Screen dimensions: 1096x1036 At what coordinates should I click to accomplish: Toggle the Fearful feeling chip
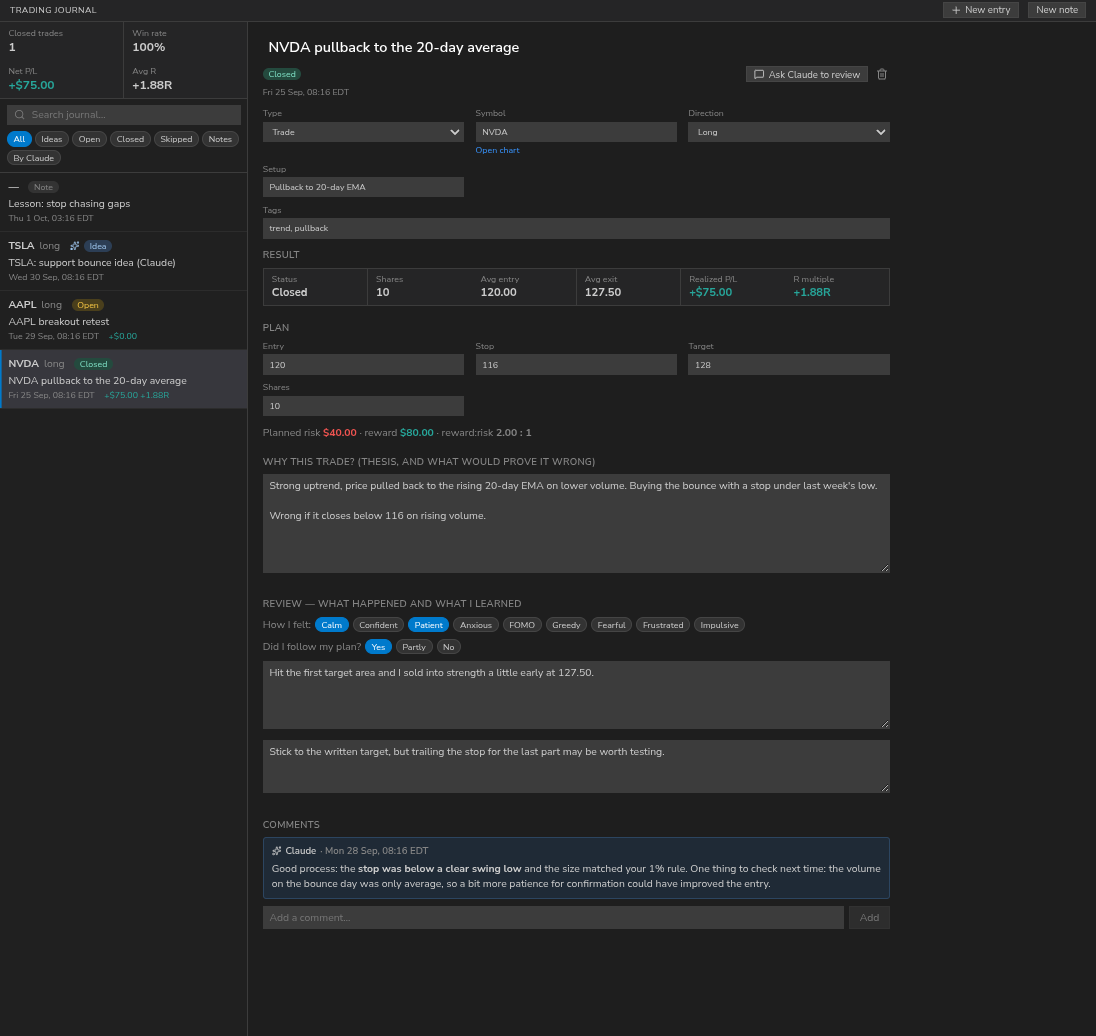point(611,625)
